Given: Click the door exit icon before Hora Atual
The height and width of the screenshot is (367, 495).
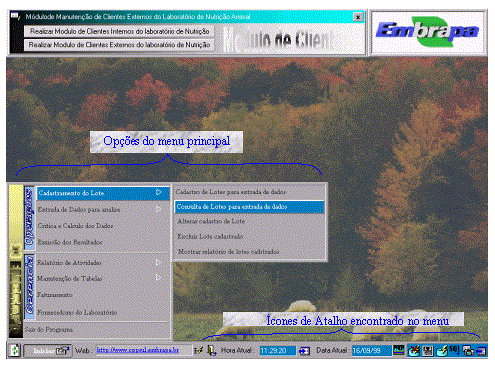Looking at the screenshot, I should click(x=211, y=350).
